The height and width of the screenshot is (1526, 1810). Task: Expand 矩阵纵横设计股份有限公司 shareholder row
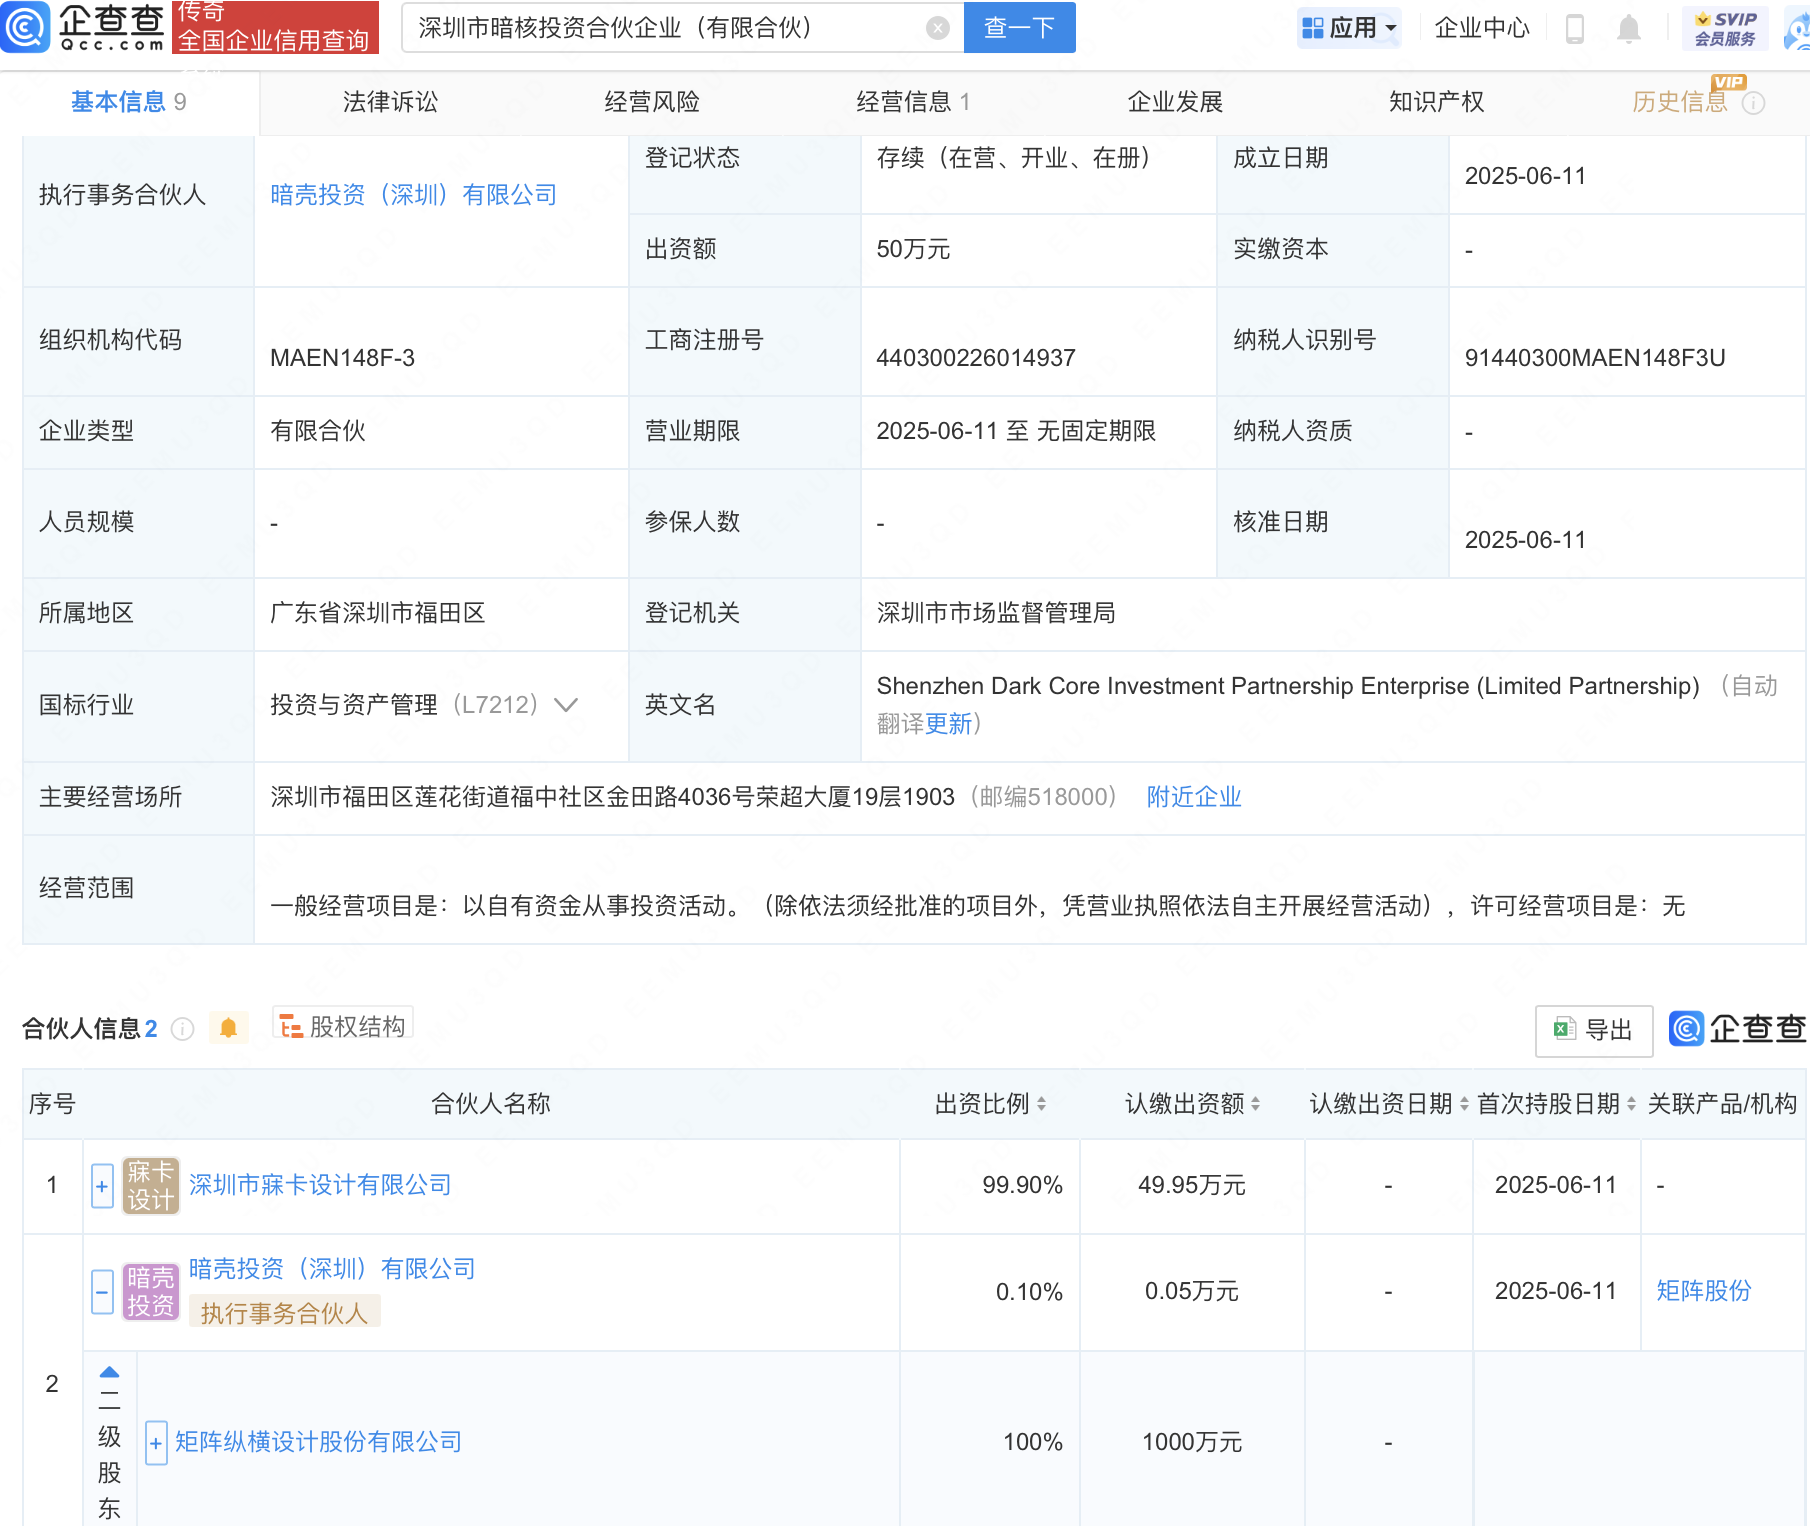click(x=156, y=1443)
